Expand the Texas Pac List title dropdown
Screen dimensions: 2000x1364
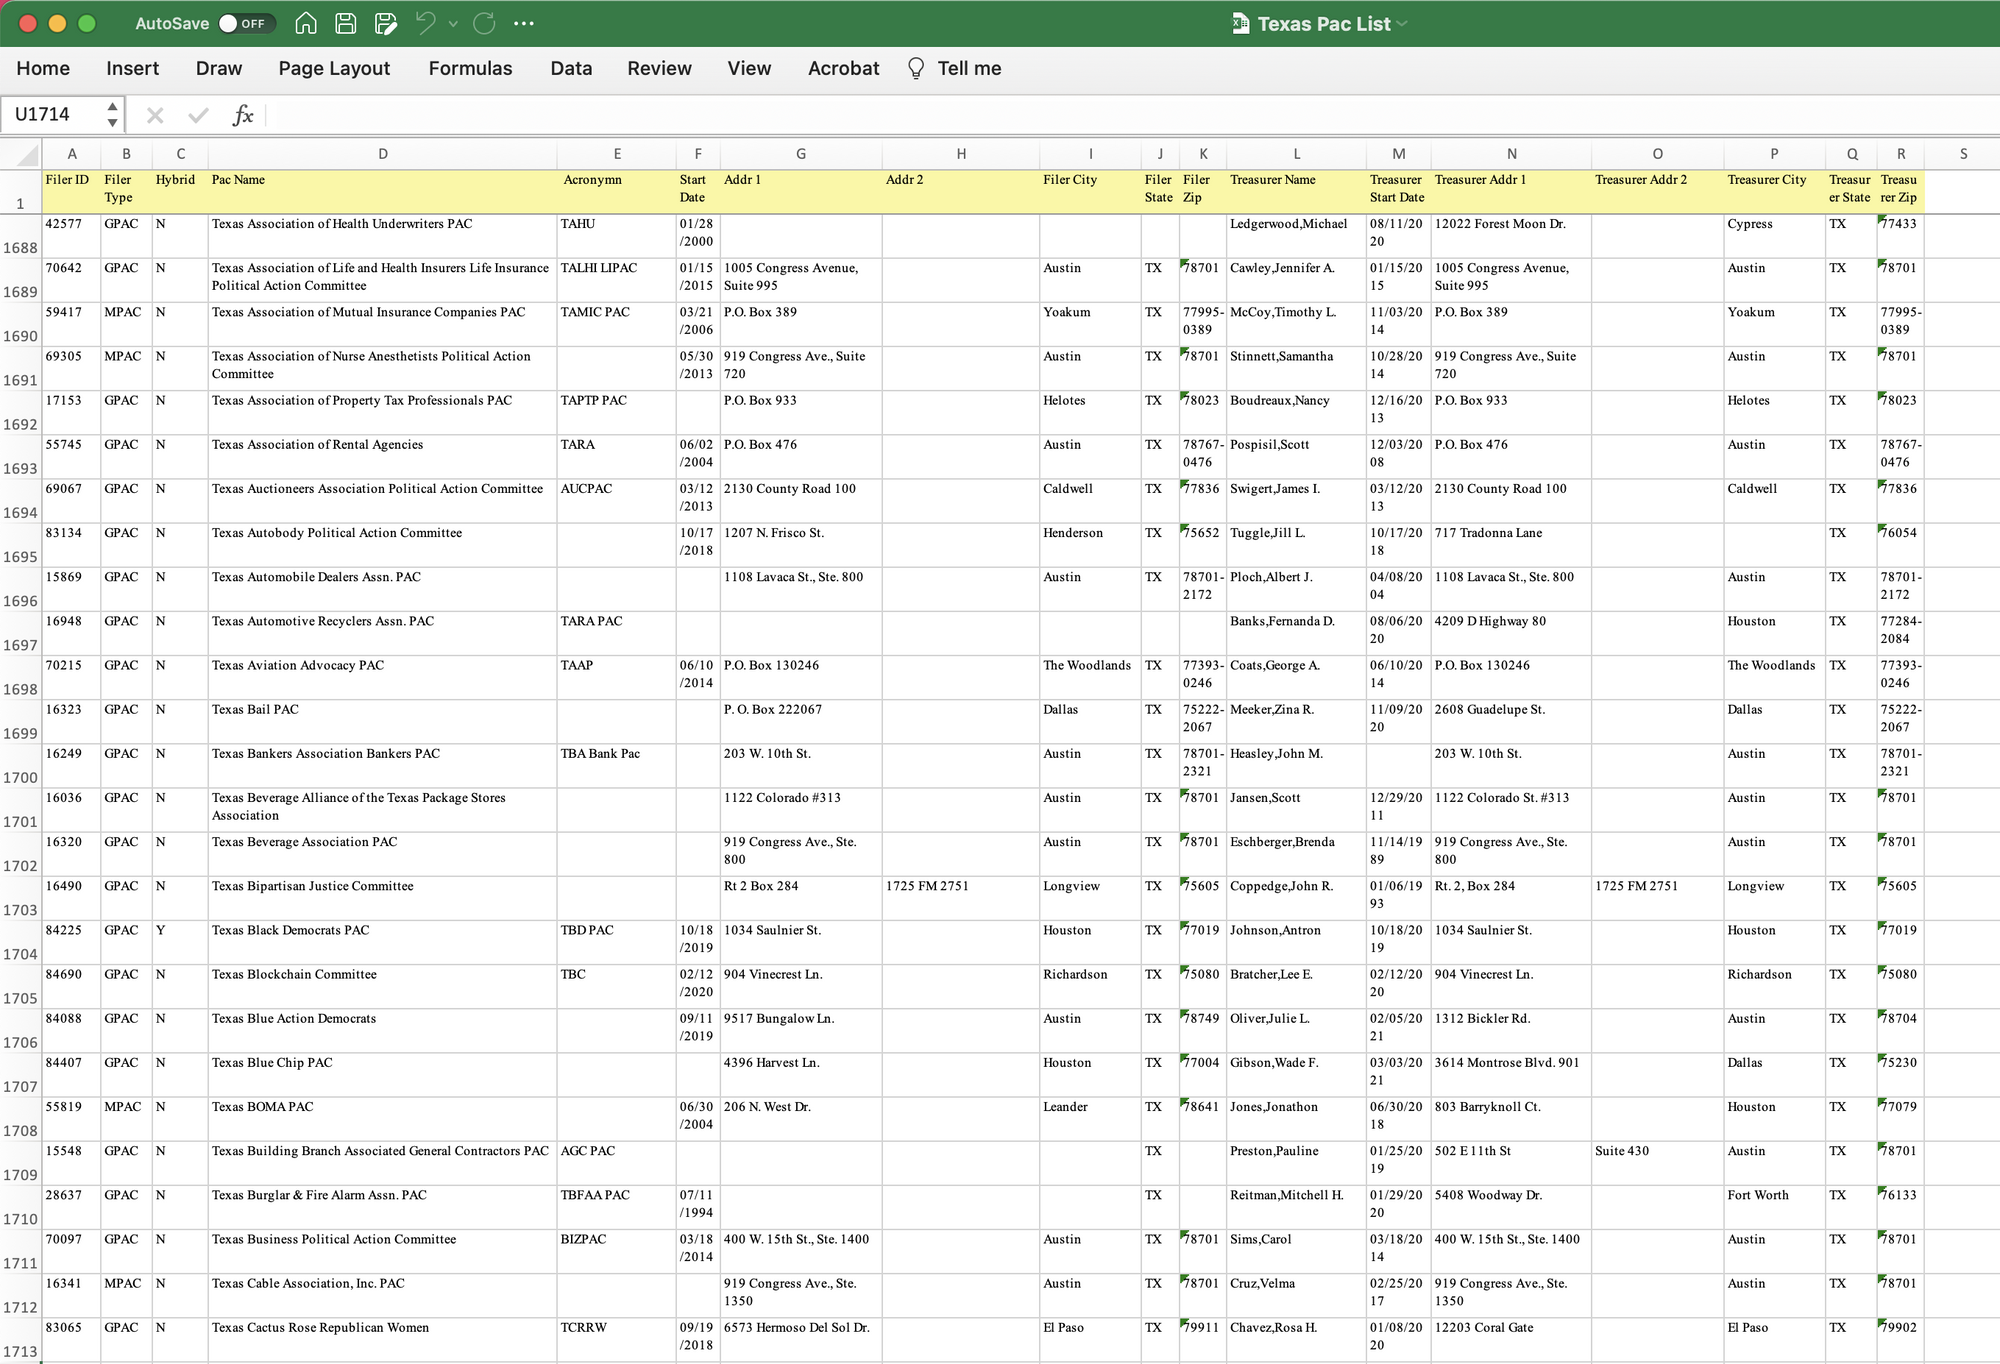1402,24
